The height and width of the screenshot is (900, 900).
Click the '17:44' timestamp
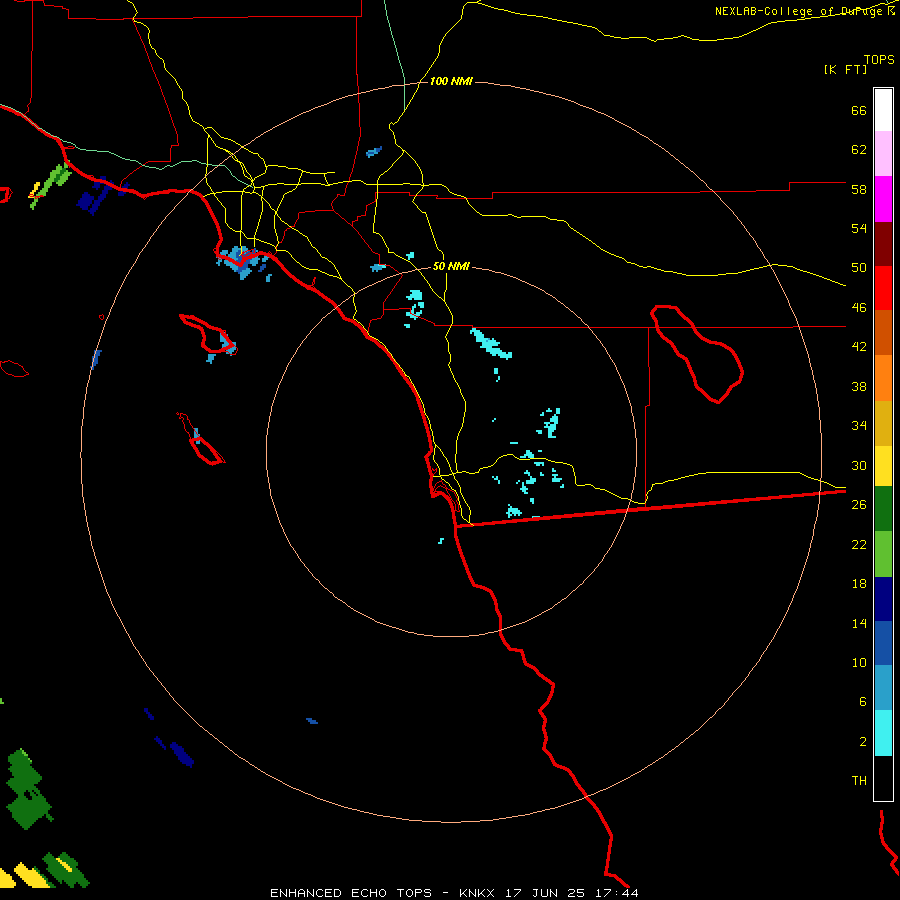(x=617, y=893)
